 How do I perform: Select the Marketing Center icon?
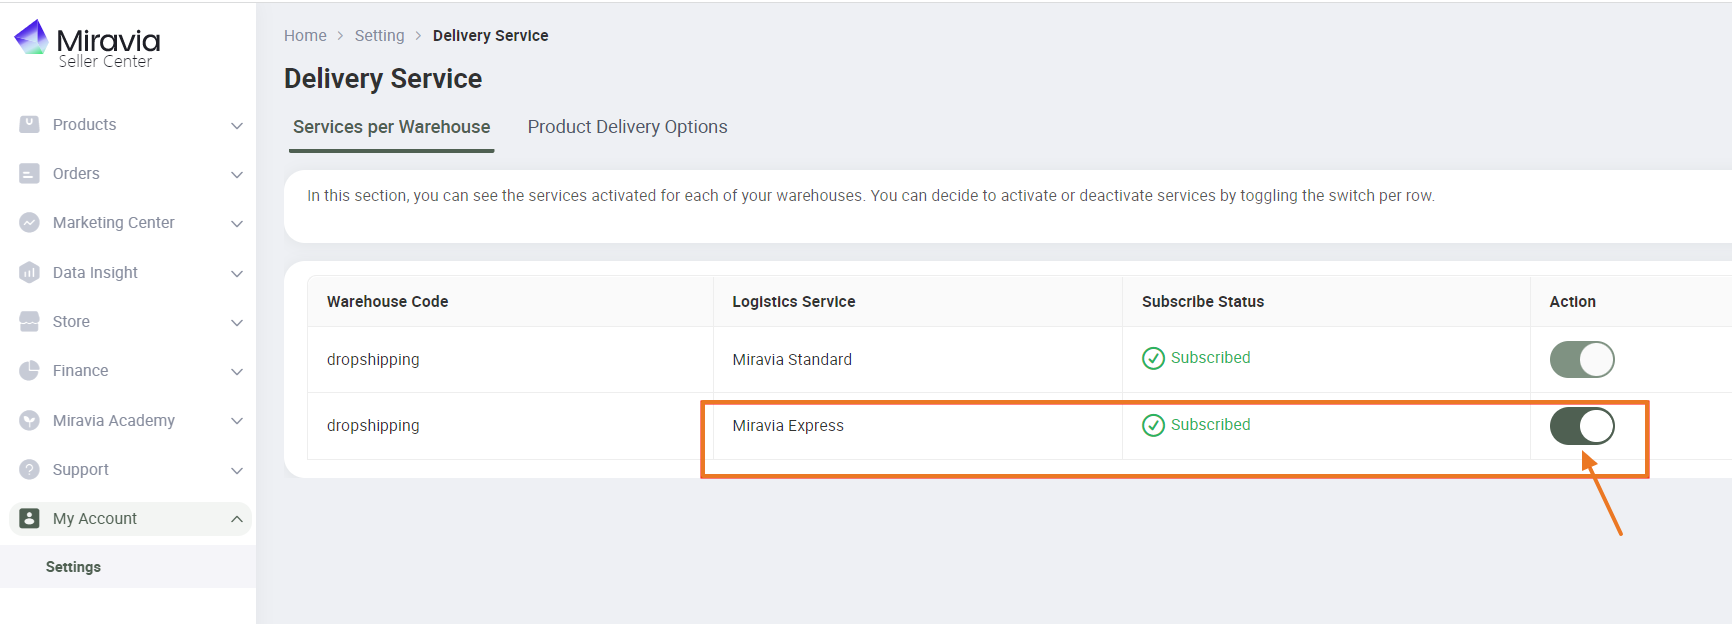click(x=29, y=222)
